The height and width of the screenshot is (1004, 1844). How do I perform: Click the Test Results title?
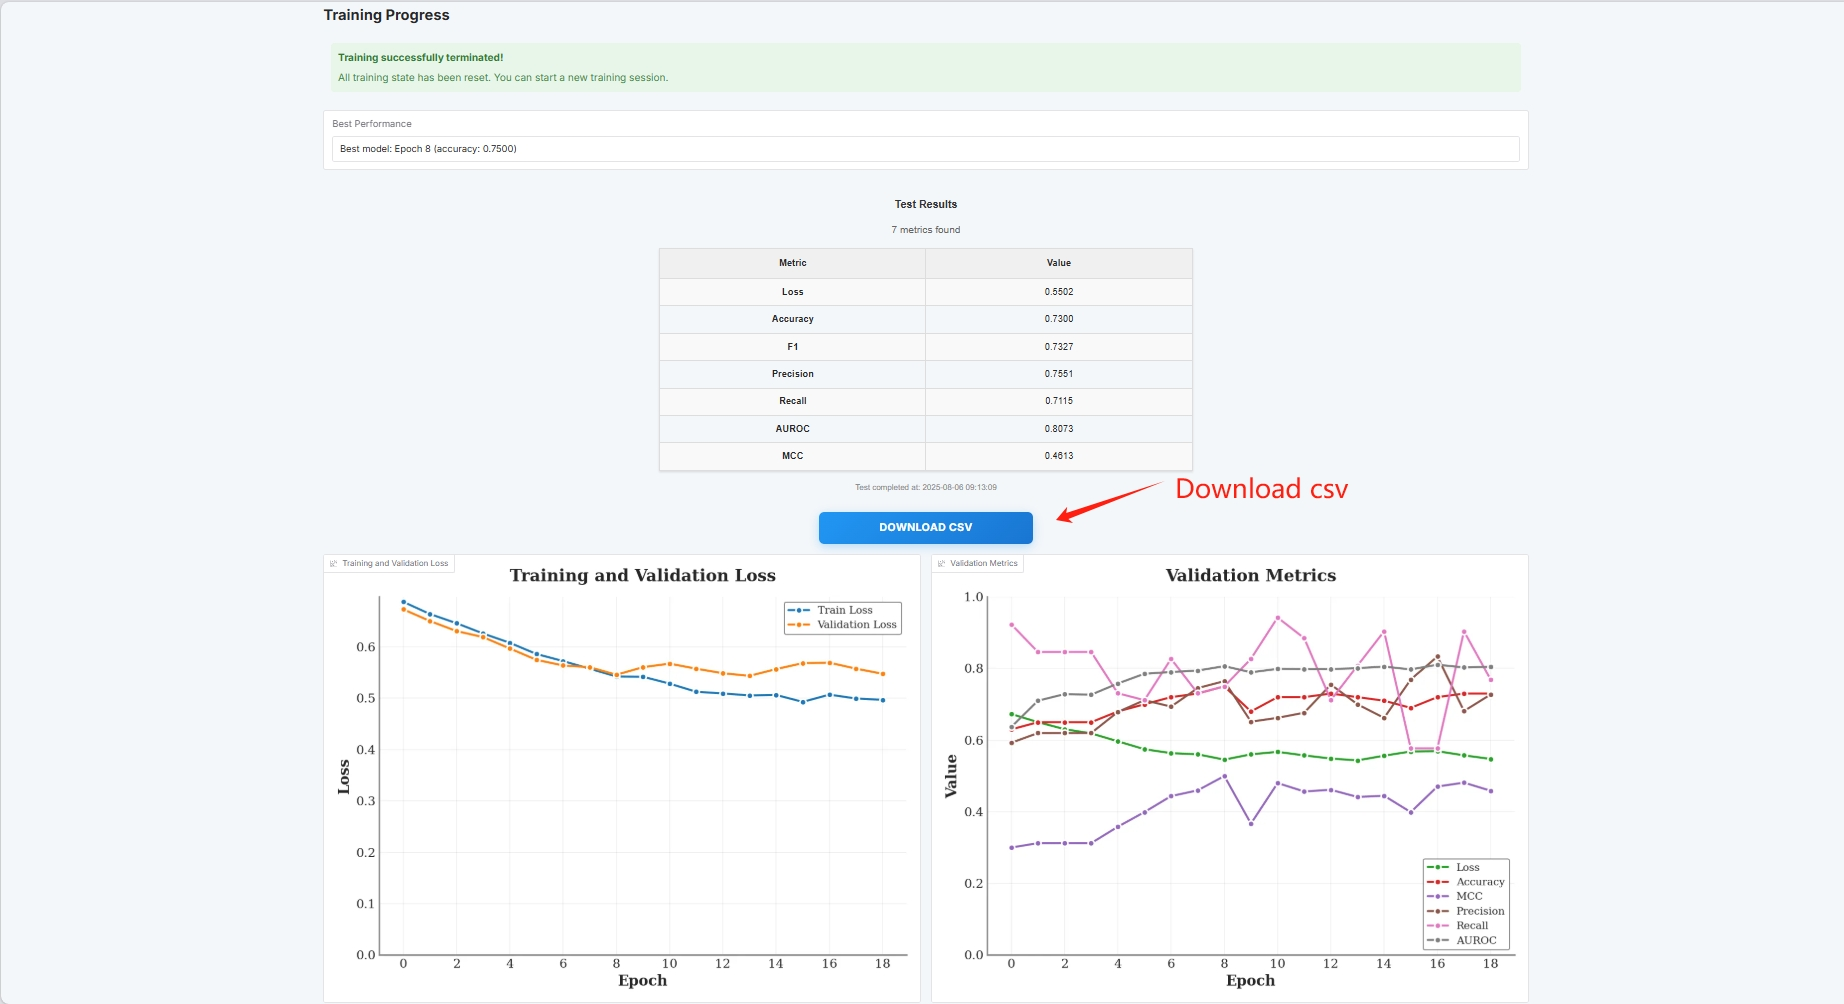click(x=925, y=204)
